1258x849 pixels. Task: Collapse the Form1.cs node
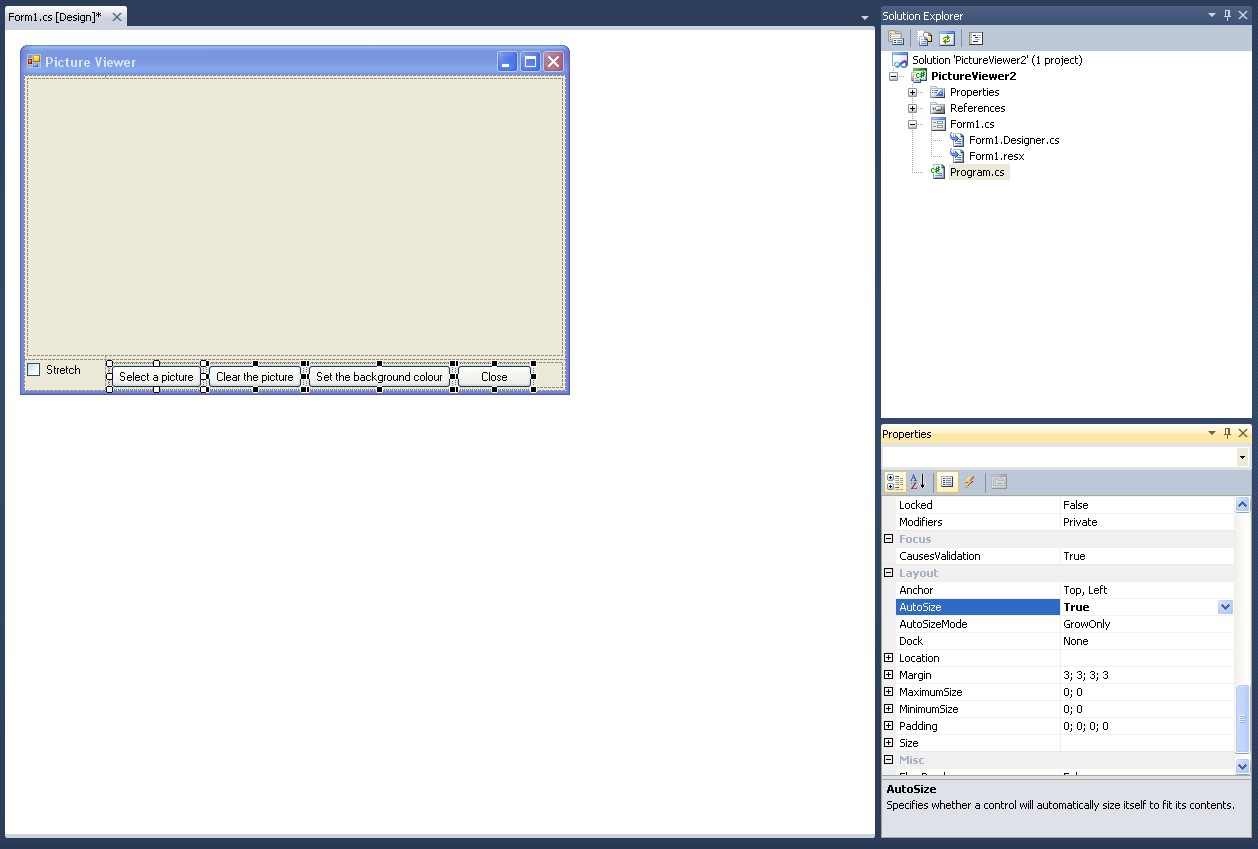(x=912, y=124)
